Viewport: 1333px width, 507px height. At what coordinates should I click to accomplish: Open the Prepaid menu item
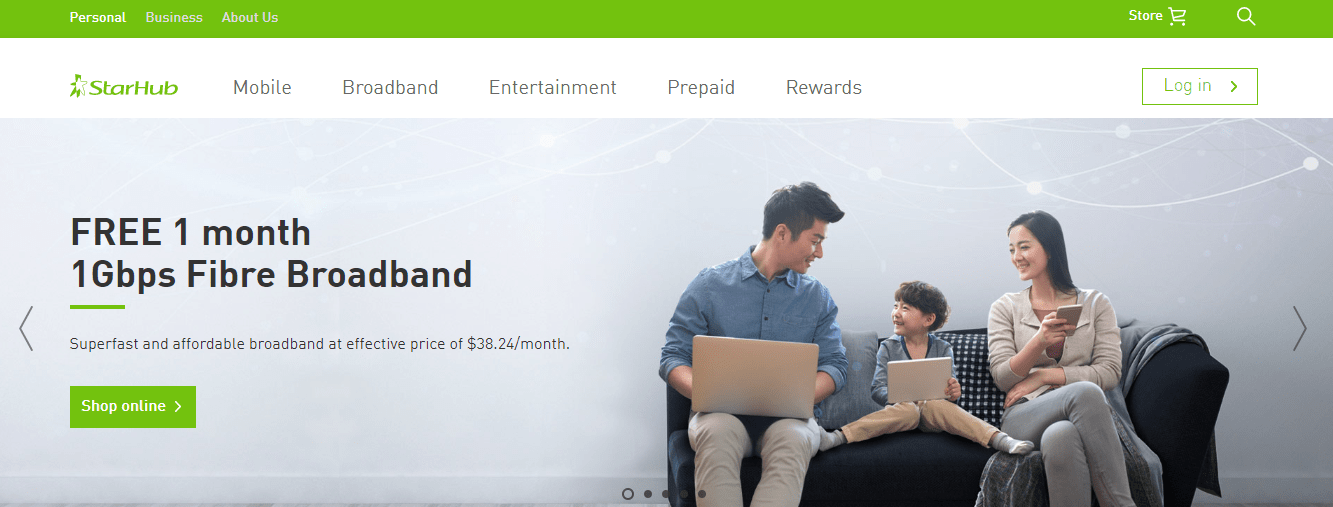(x=701, y=88)
